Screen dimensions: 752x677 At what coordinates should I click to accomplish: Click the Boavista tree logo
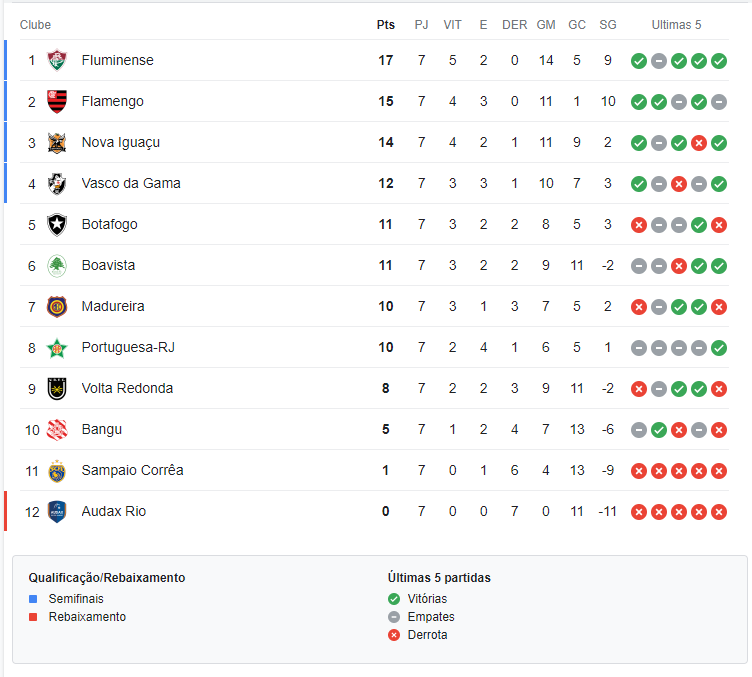[57, 266]
